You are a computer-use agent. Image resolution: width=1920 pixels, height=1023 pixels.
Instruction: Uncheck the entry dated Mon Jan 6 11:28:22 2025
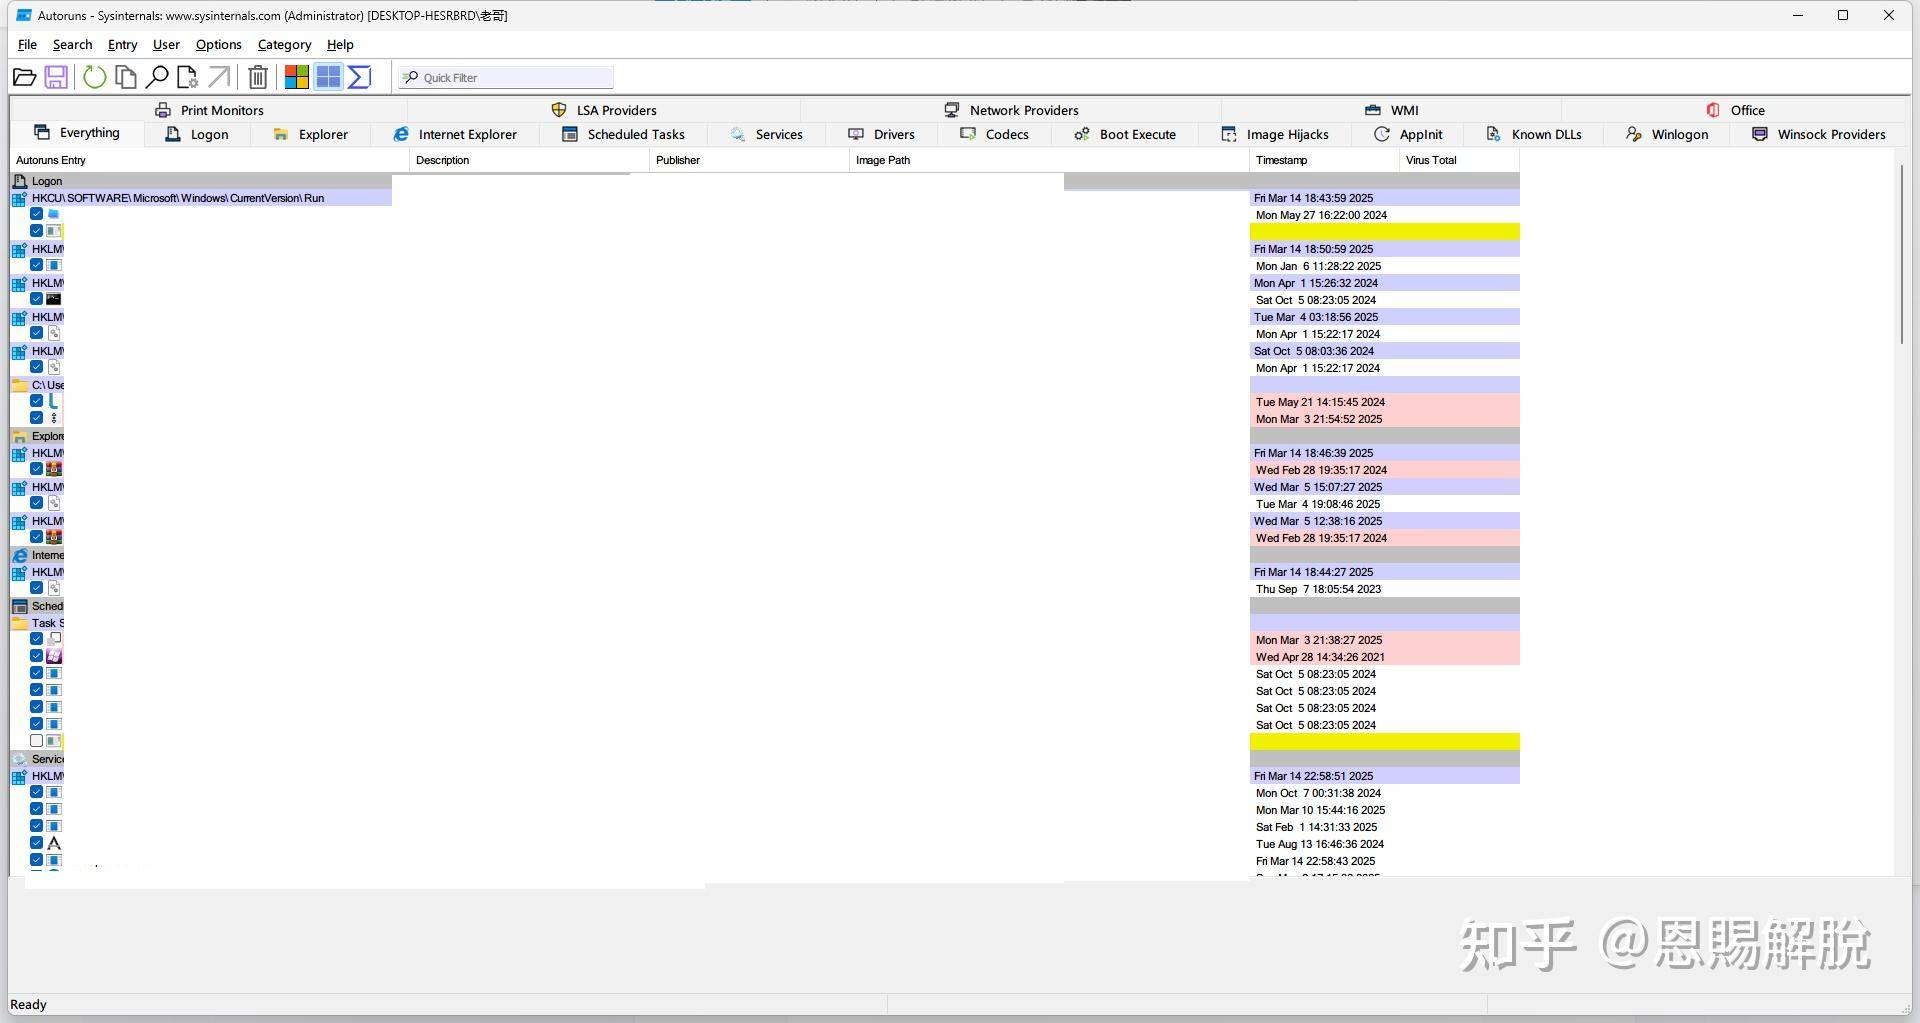[x=37, y=265]
